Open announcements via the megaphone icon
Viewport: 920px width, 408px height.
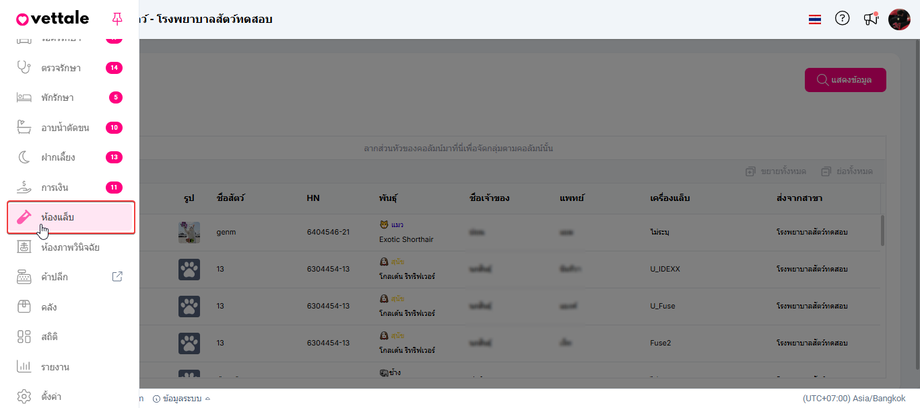pos(871,19)
